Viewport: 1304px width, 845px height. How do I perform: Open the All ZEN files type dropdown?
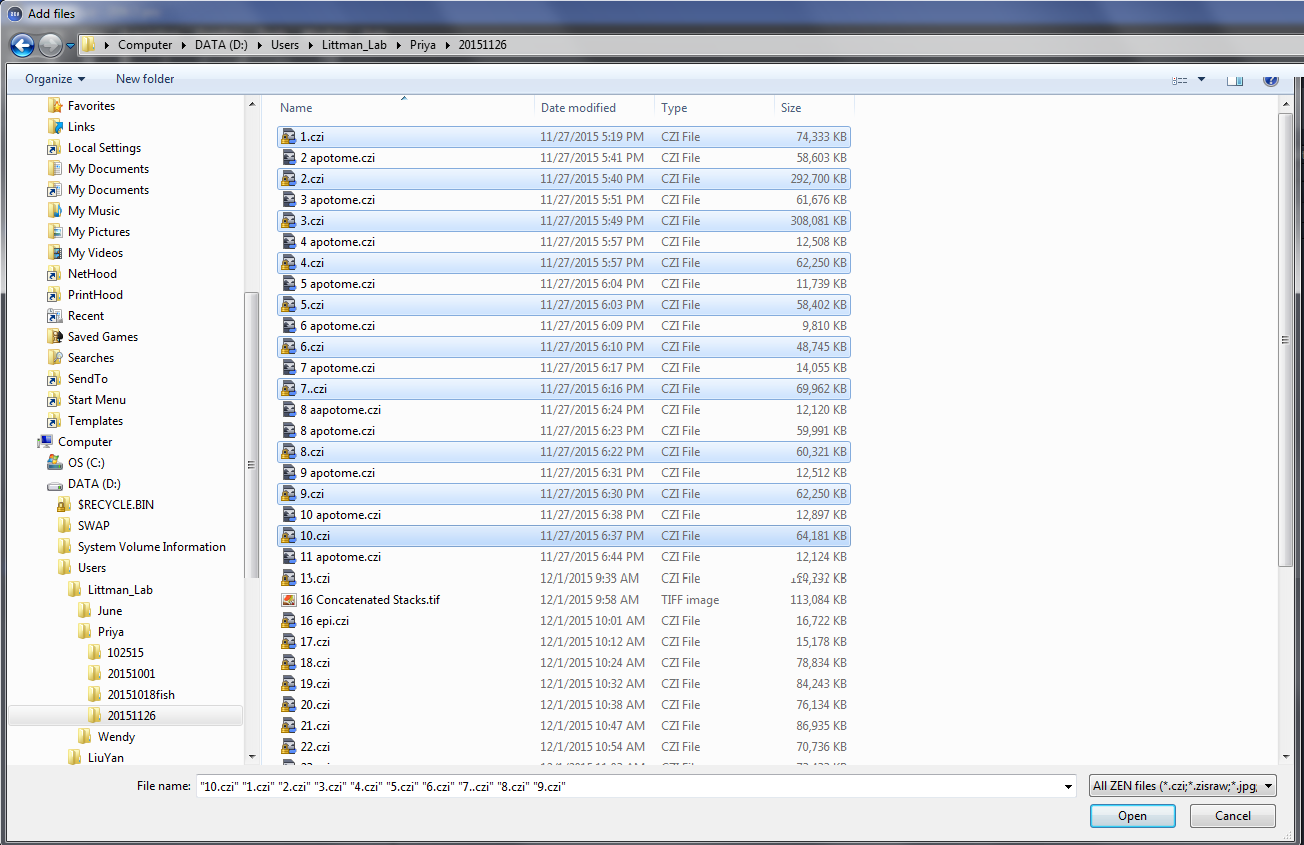(x=1183, y=786)
